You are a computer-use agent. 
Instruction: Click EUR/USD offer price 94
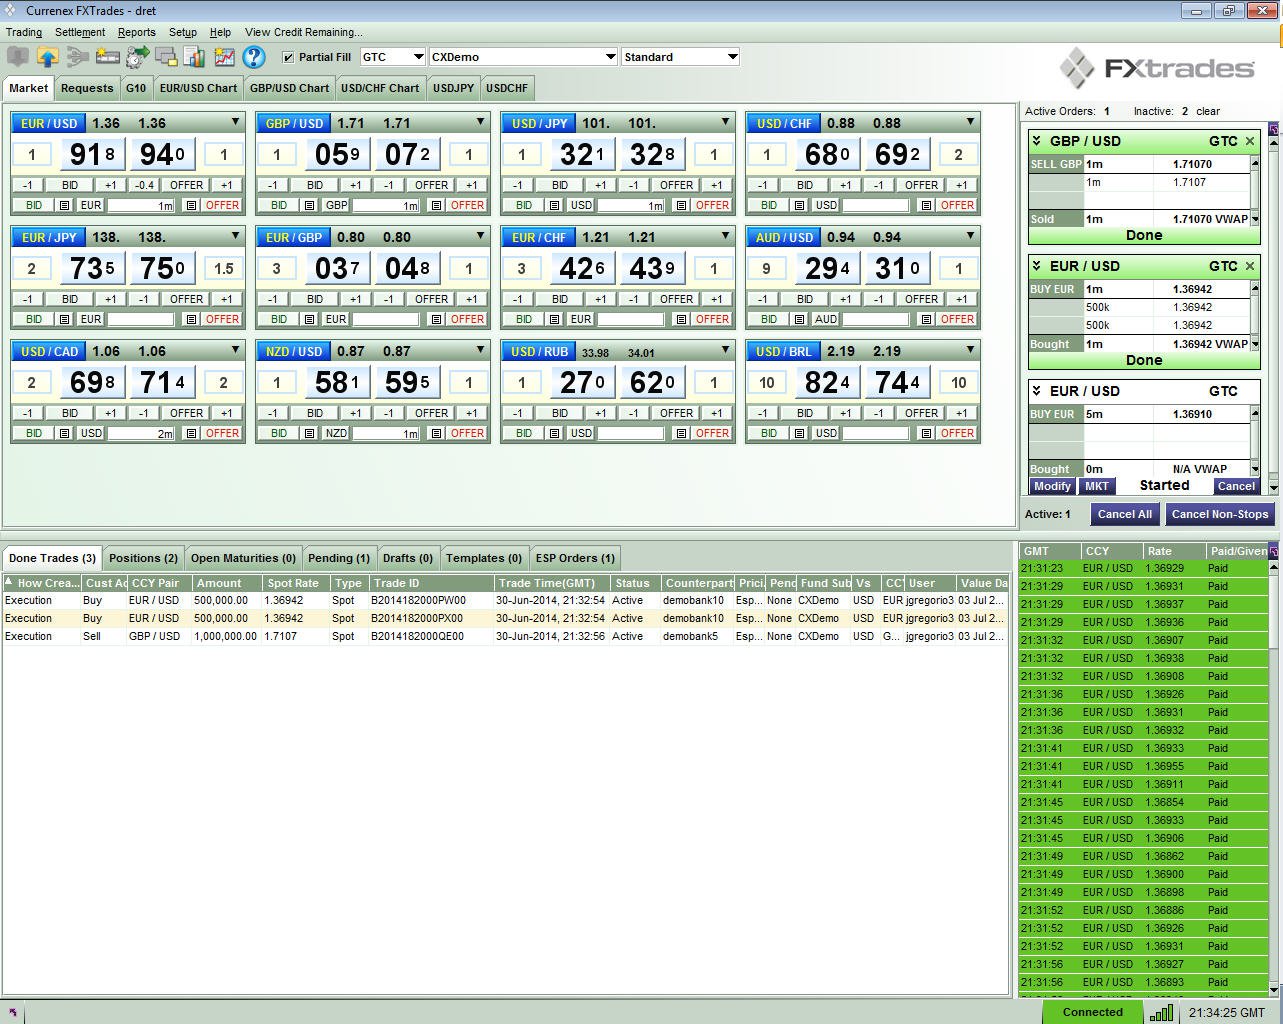161,154
